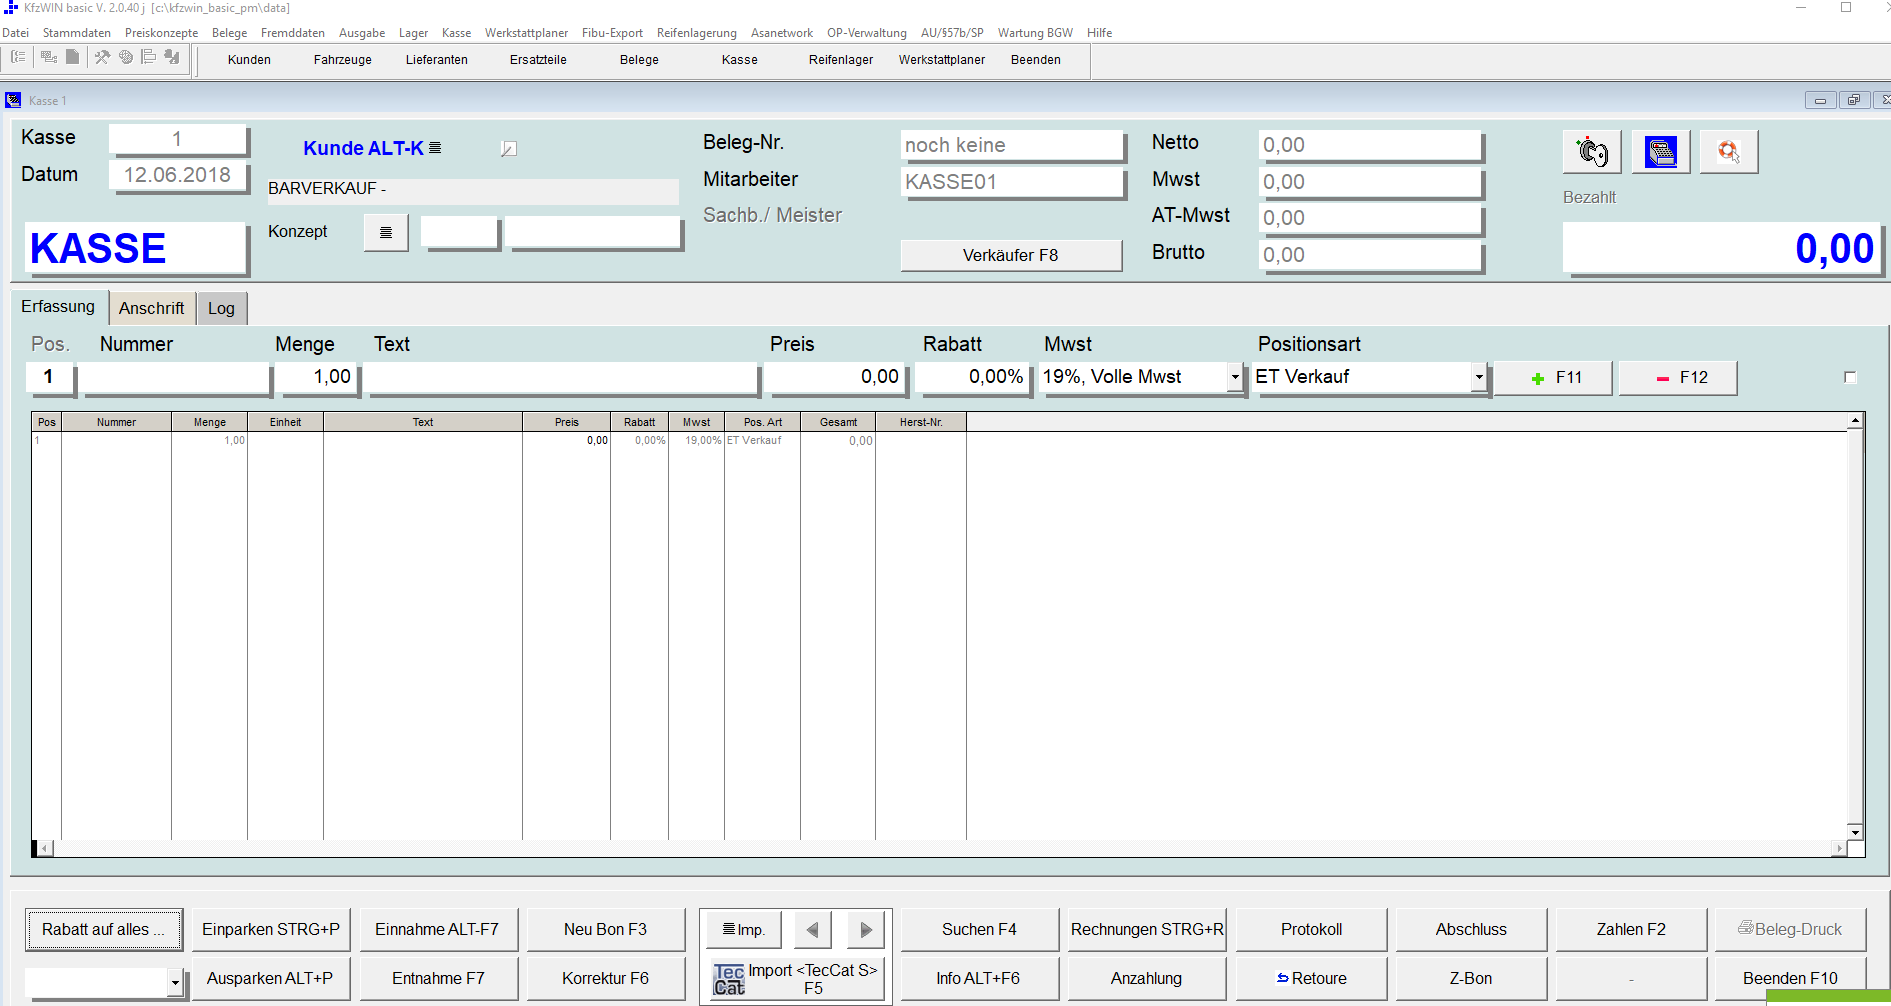Click the globe toolbar icon
Viewport: 1891px width, 1006px height.
[x=126, y=58]
